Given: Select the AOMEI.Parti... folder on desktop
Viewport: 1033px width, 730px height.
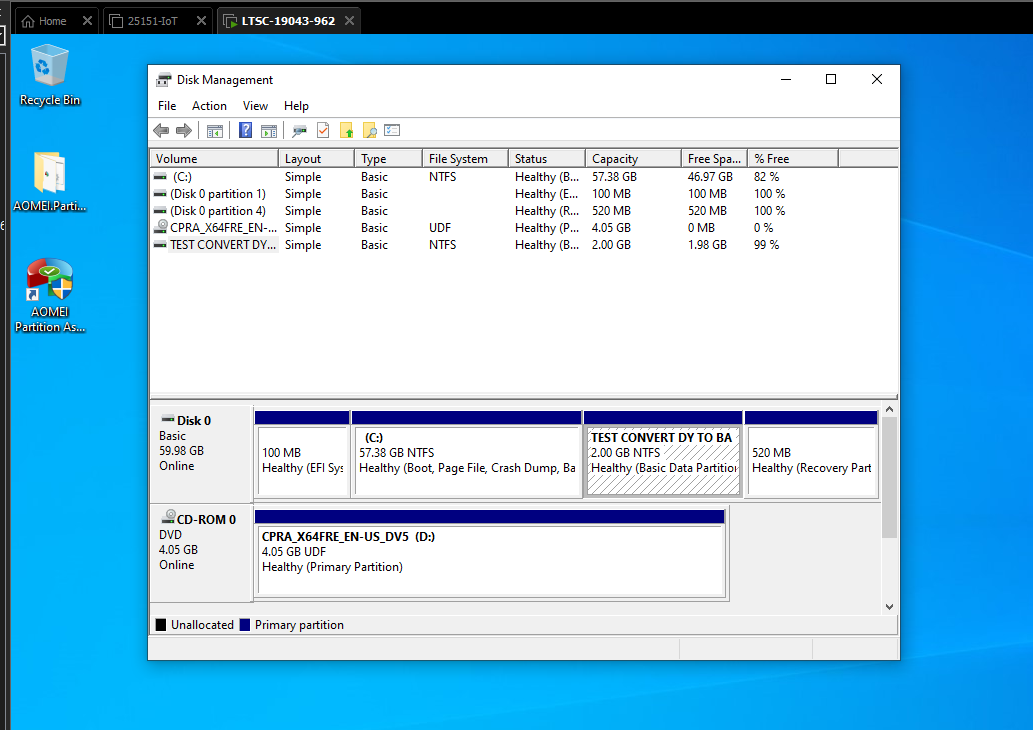Looking at the screenshot, I should (x=49, y=181).
